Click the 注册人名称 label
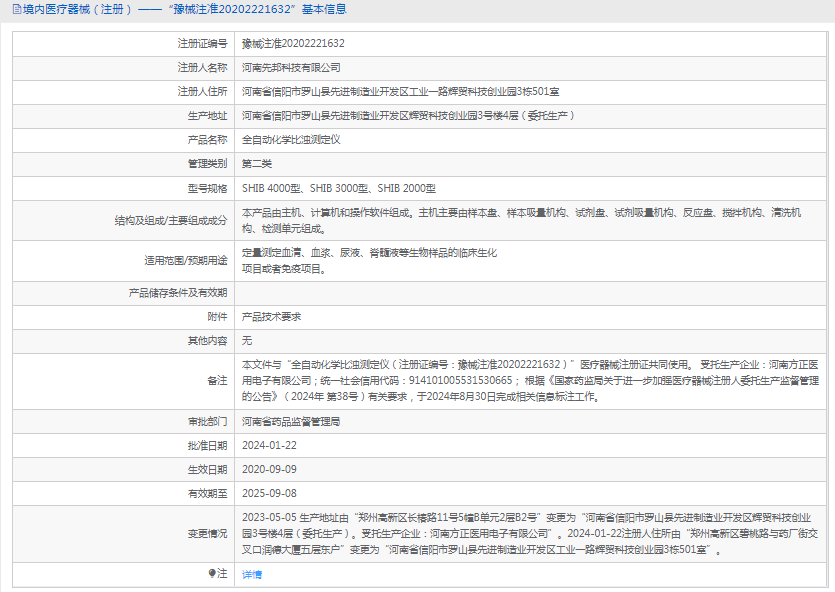This screenshot has width=835, height=592. (x=202, y=68)
